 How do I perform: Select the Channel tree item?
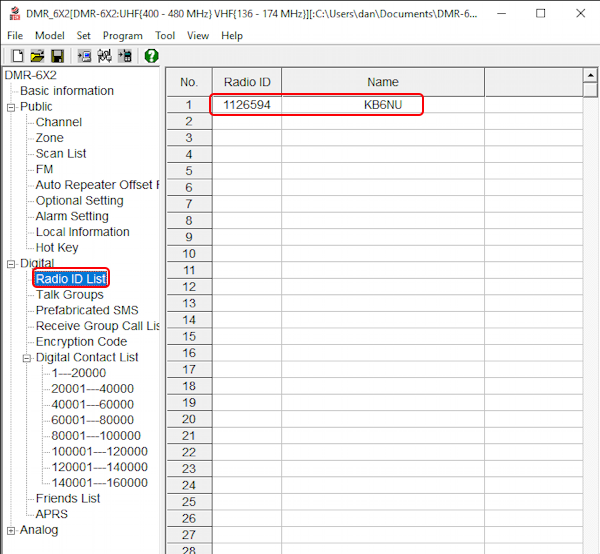pyautogui.click(x=59, y=122)
